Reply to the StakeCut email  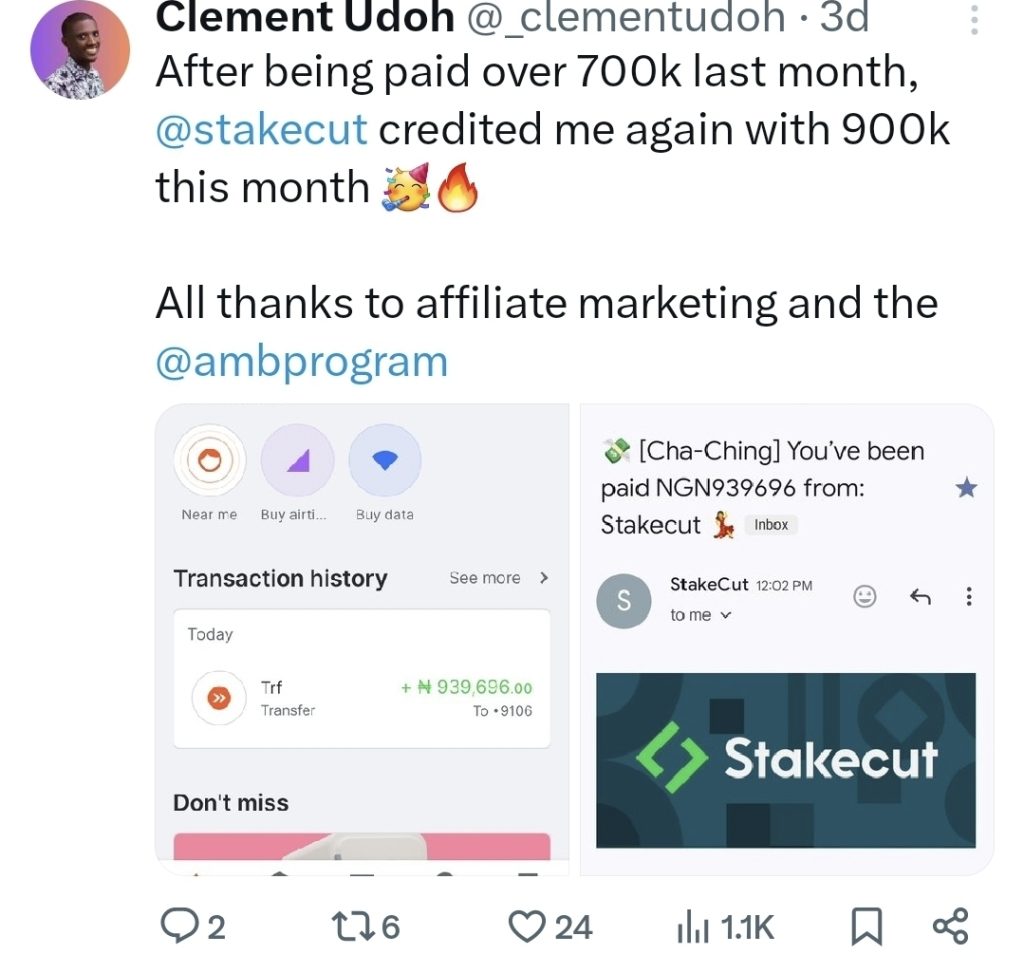[920, 597]
